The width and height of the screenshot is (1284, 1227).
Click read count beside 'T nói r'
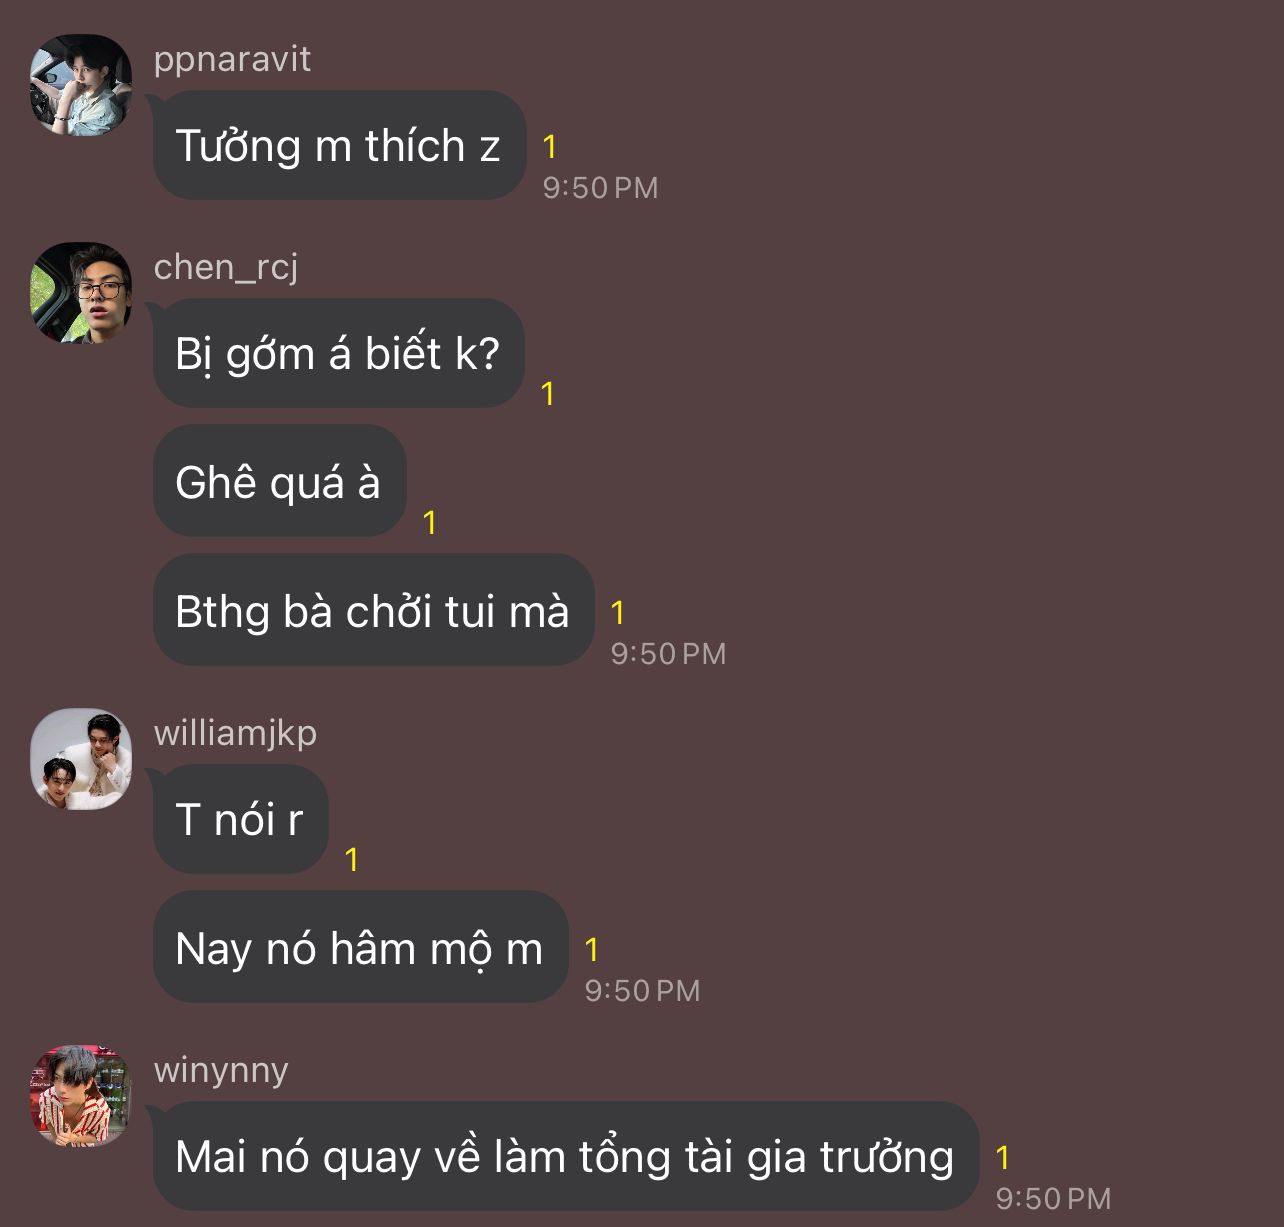coord(351,859)
